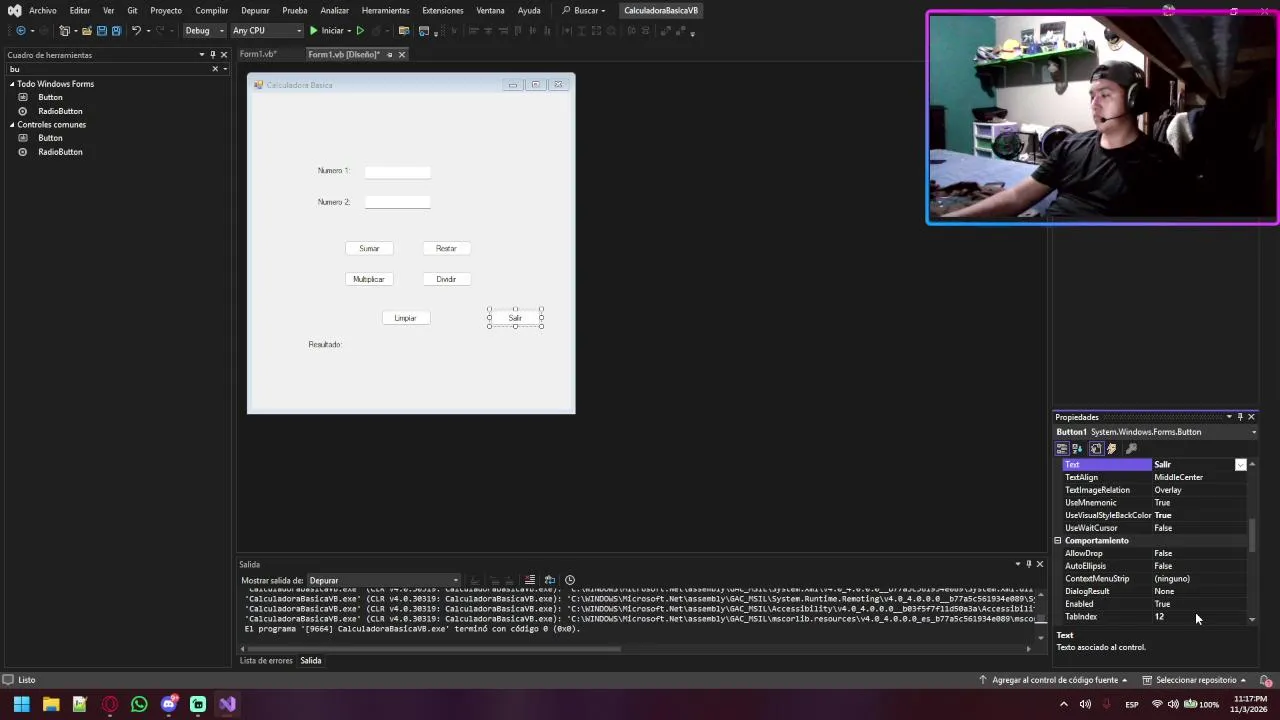1280x720 pixels.
Task: Click the Undo arrow icon
Action: (x=136, y=31)
